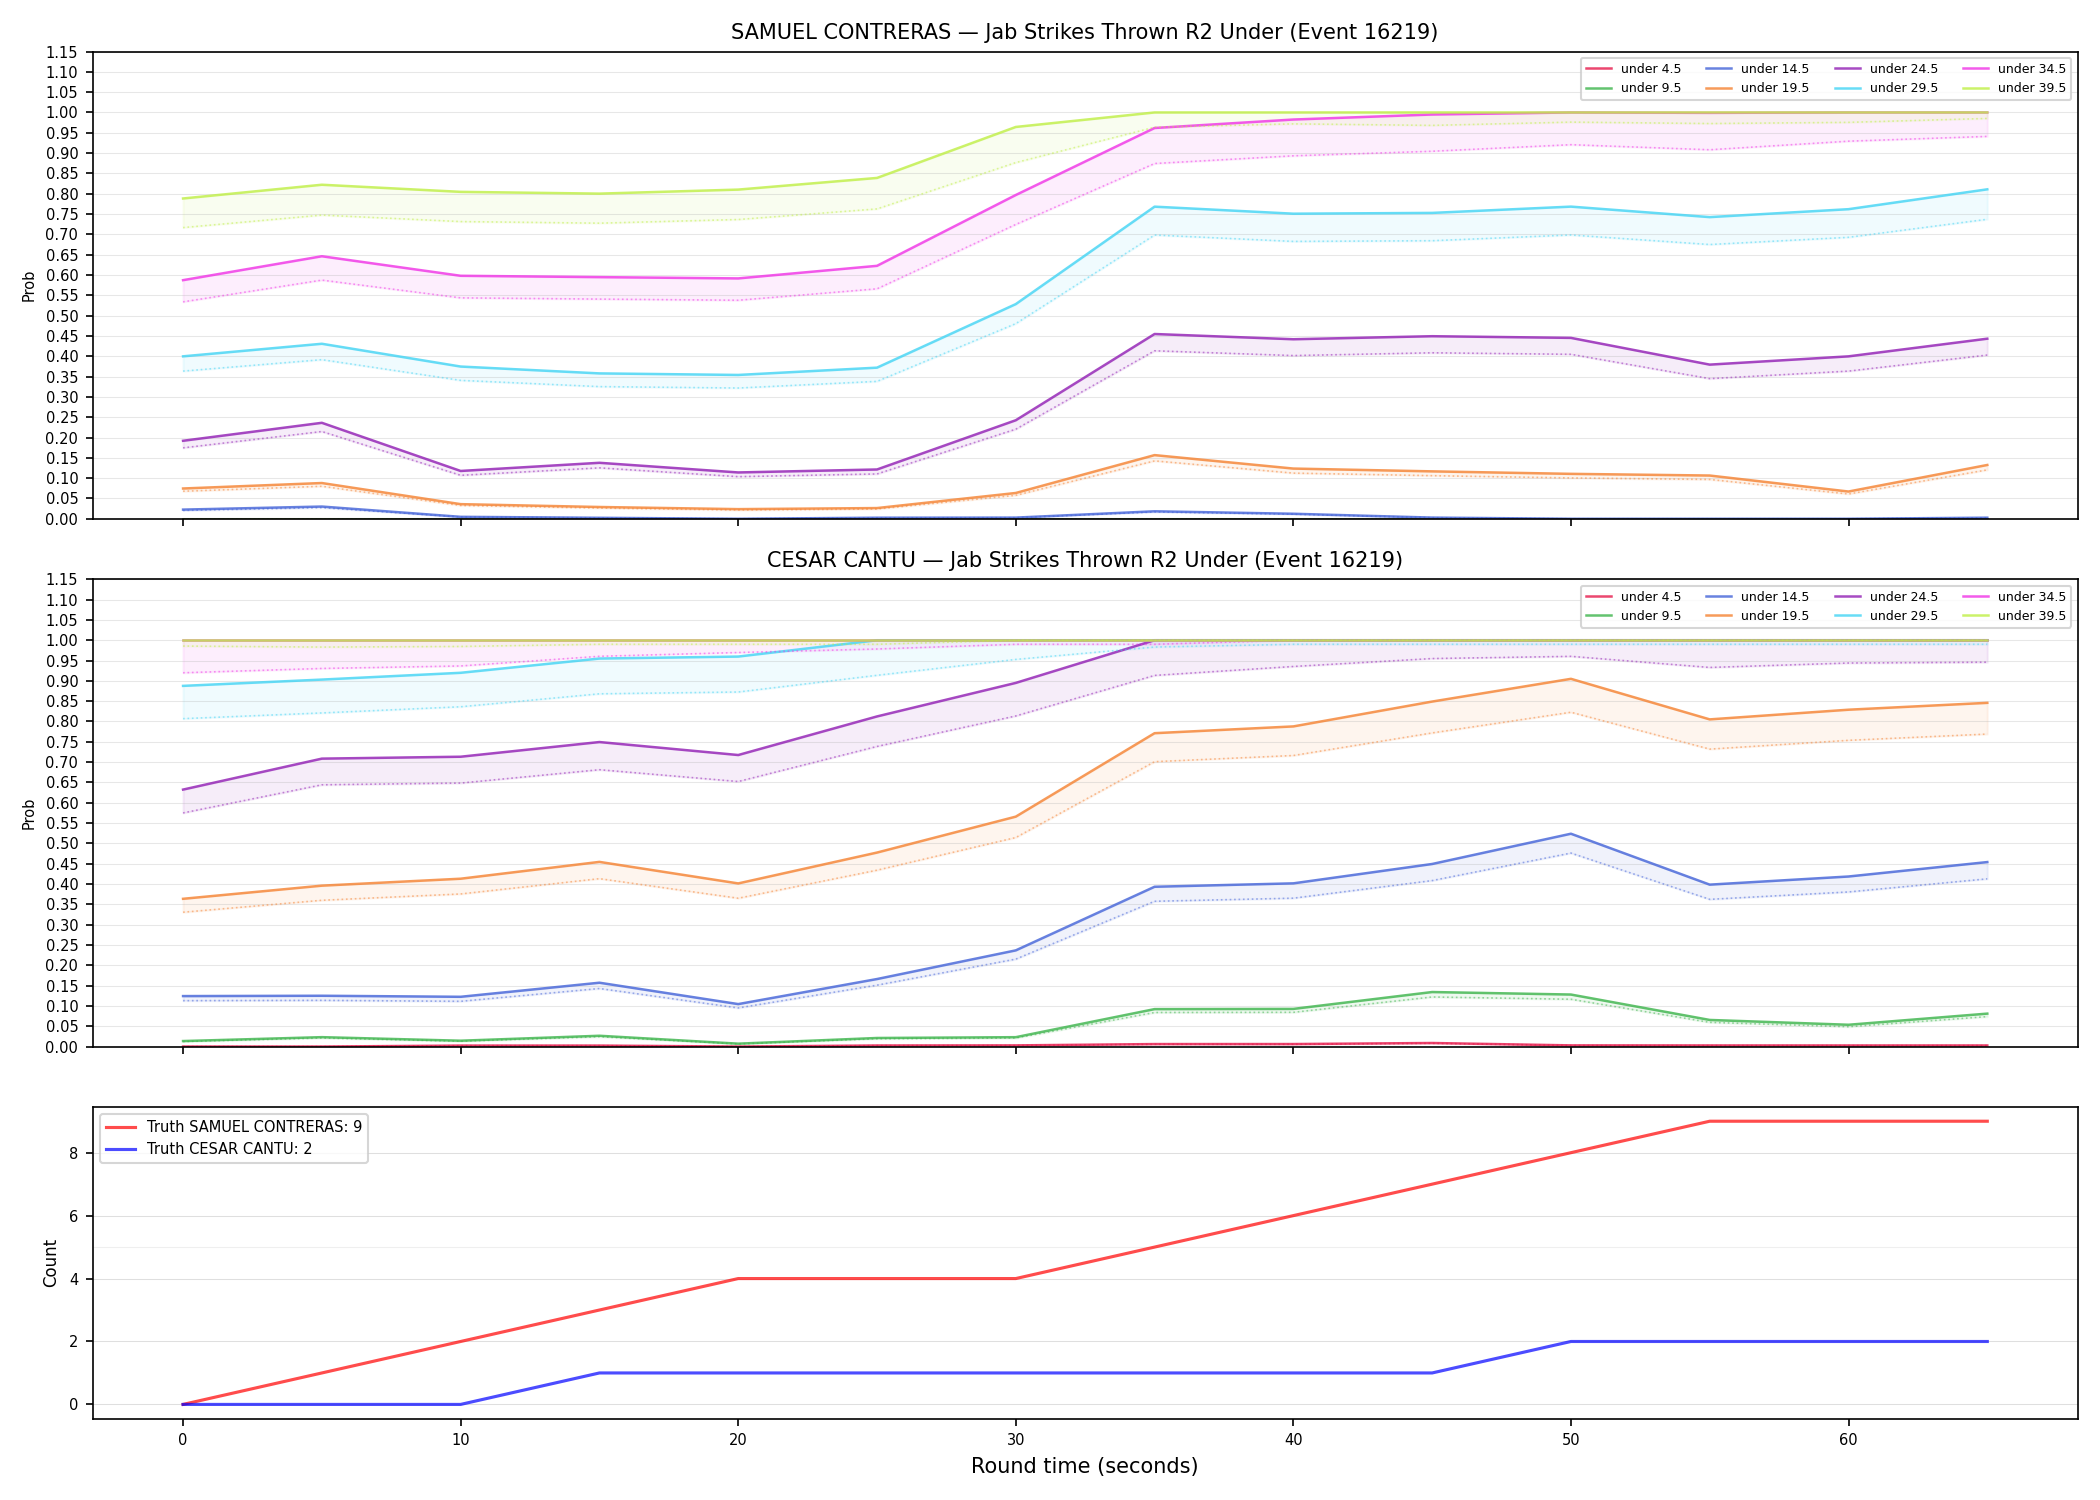Click the 'Prob' label of Samuel Contreras chart
This screenshot has width=2100, height=1500.
[29, 286]
